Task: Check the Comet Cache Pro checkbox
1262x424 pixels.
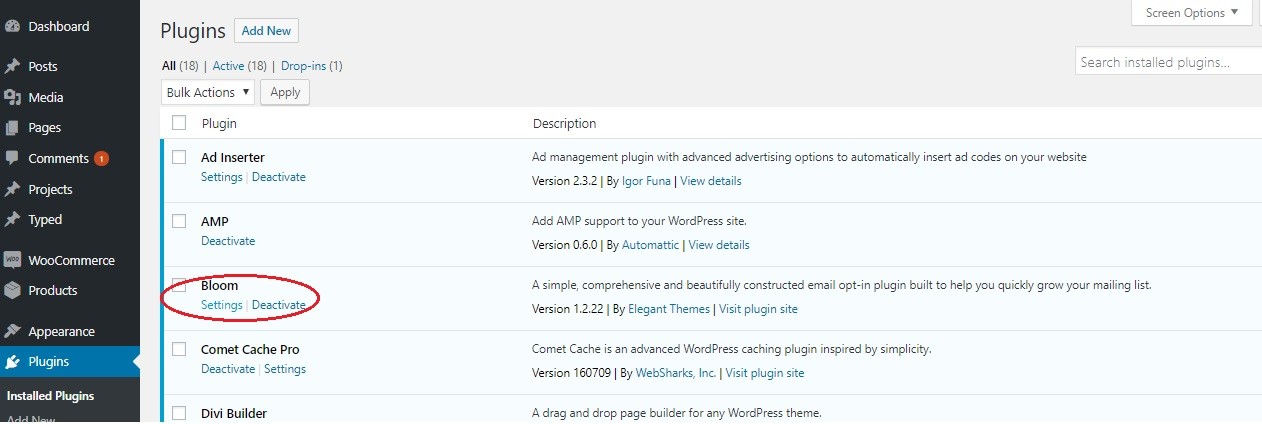Action: tap(179, 349)
